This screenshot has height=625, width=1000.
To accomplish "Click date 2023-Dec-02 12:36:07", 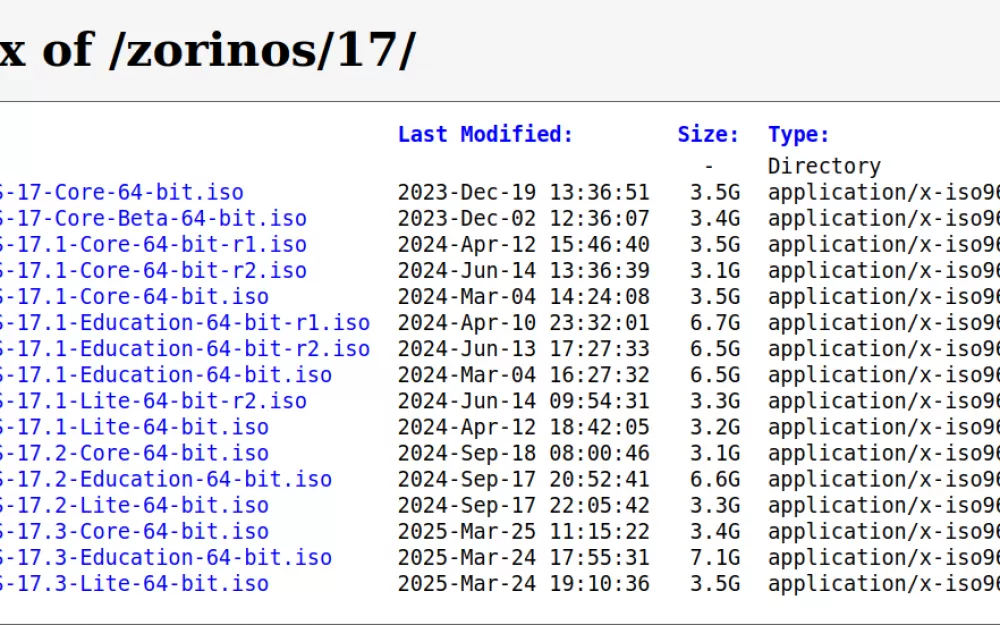I will (524, 218).
